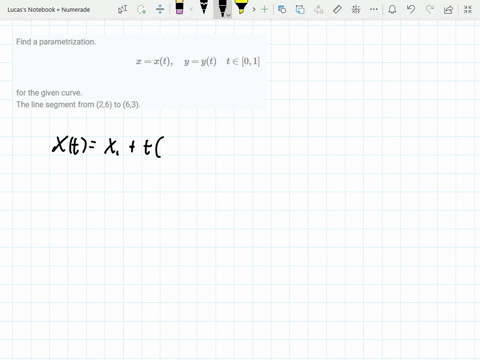Screen dimensions: 480x360
Task: Click the handwritten X(t)= expression
Action: pyautogui.click(x=74, y=145)
